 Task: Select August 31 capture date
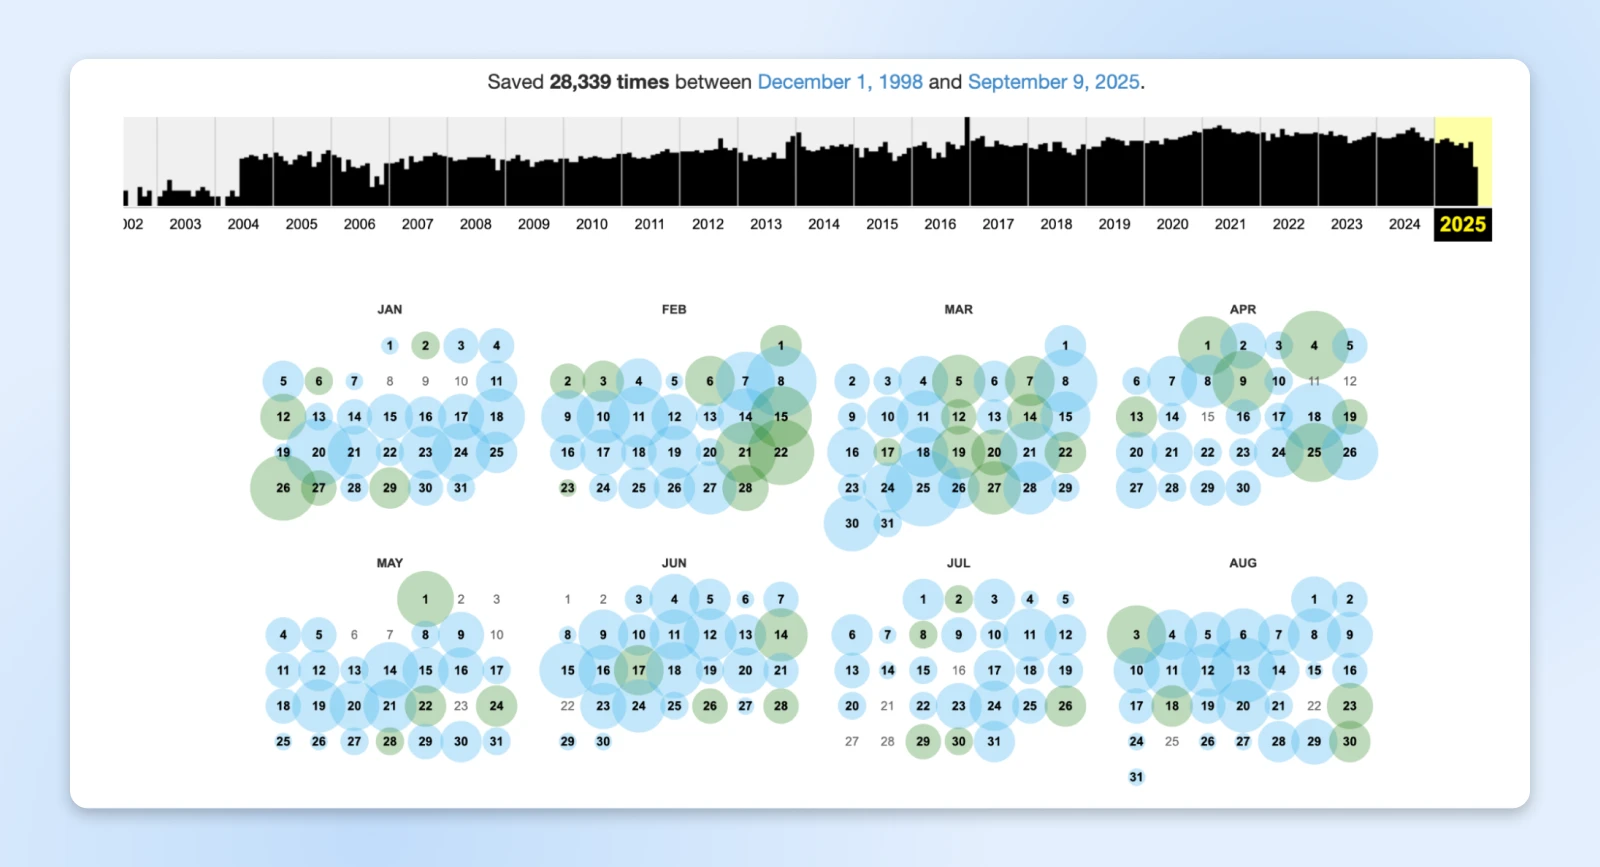[x=1136, y=777]
